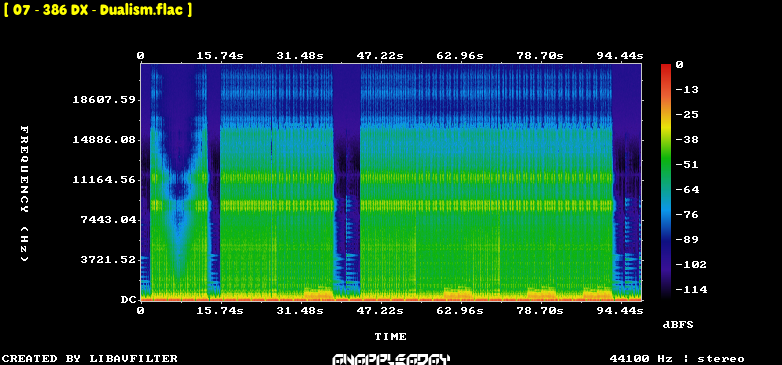This screenshot has height=365, width=782.
Task: Click the 3721.52 frequency tick label
Action: click(x=108, y=259)
